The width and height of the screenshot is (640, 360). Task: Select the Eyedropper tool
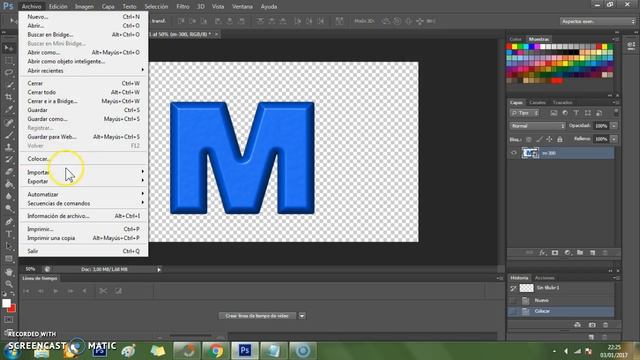(9, 109)
